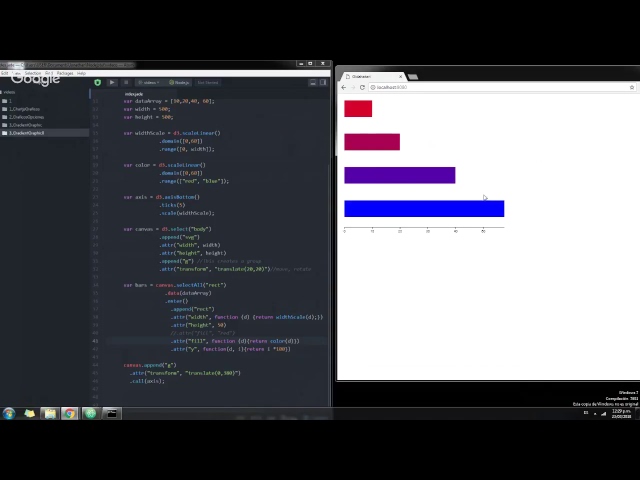Open the Help menu in Atom

81,73
